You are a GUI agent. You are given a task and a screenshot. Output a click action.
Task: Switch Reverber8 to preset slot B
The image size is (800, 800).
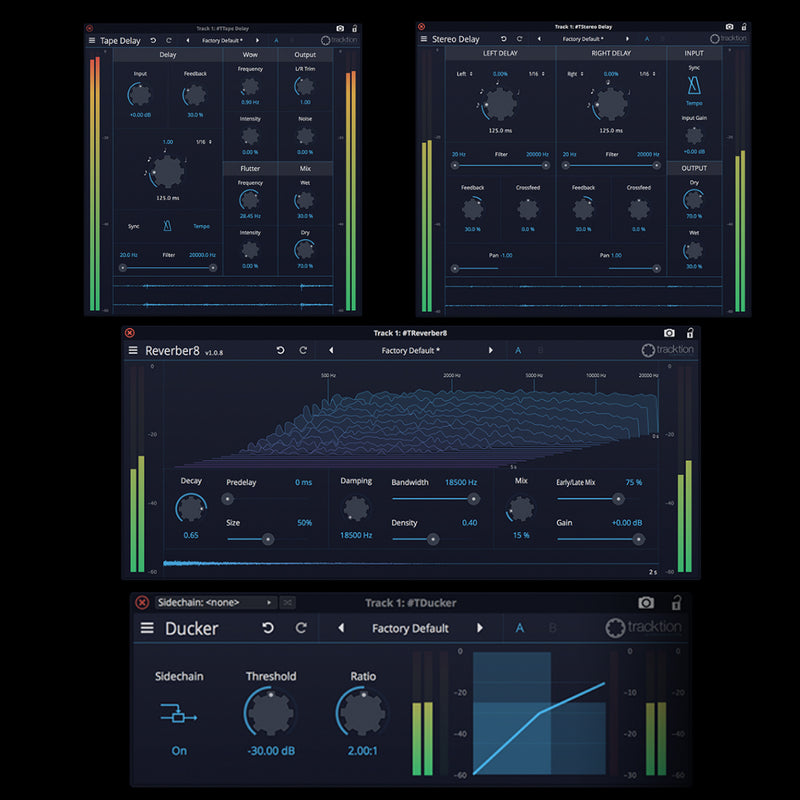[x=542, y=351]
